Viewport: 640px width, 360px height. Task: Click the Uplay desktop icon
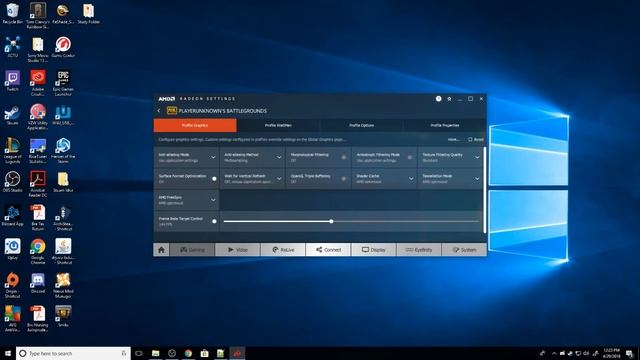(x=12, y=249)
